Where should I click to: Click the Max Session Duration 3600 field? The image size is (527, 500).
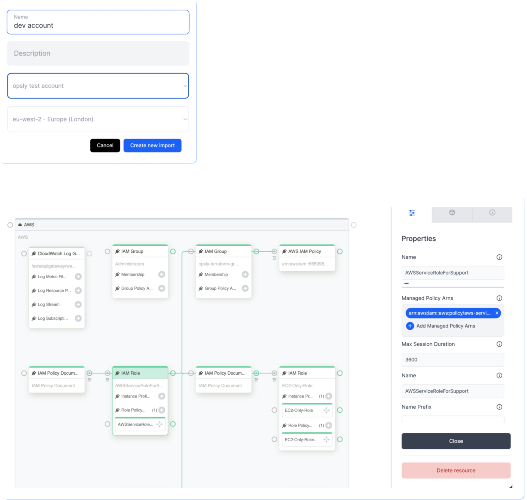pos(453,360)
